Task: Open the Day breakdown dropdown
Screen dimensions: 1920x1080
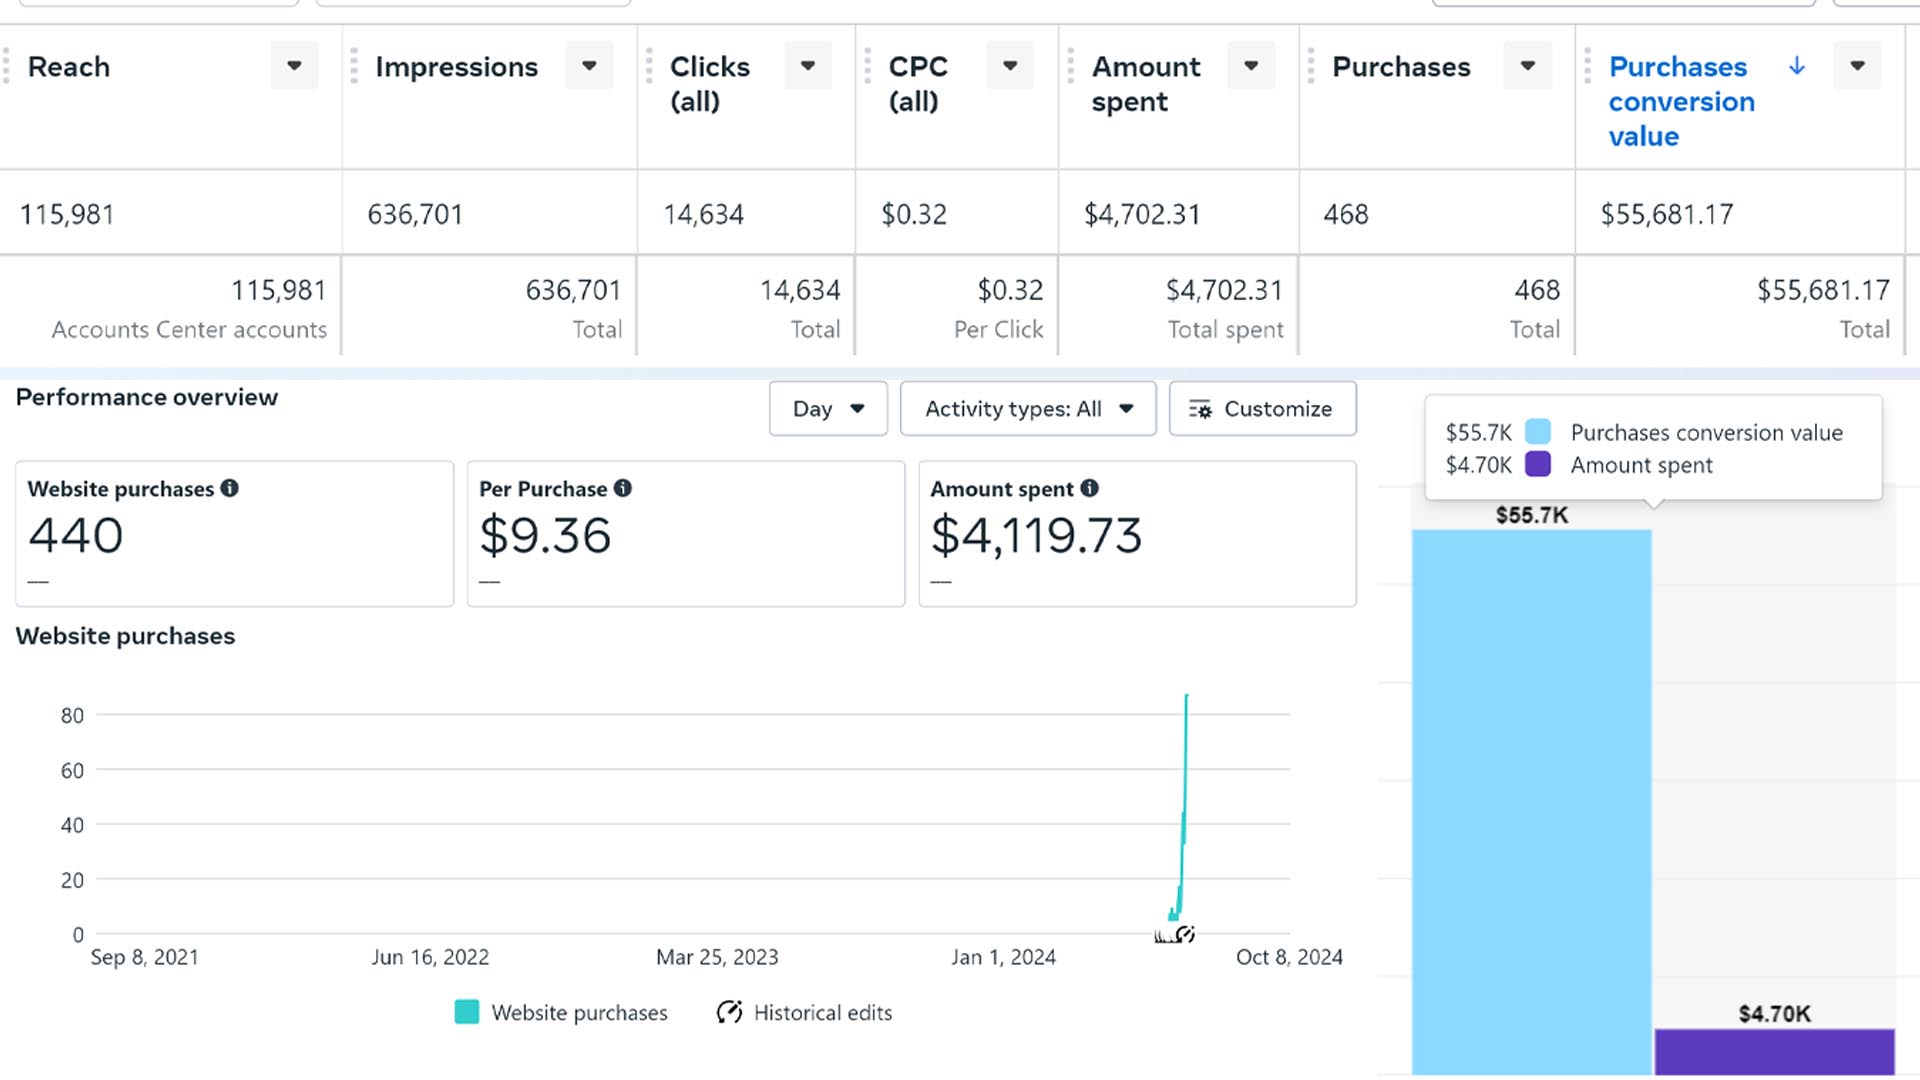Action: [x=828, y=409]
